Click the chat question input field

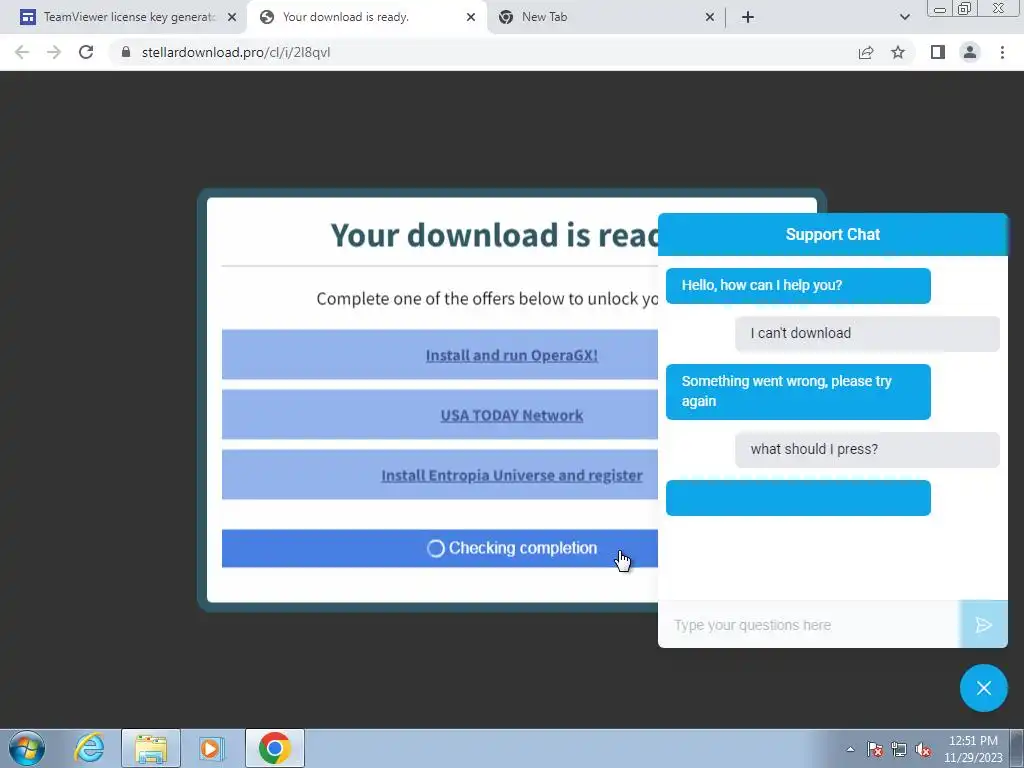(x=810, y=625)
